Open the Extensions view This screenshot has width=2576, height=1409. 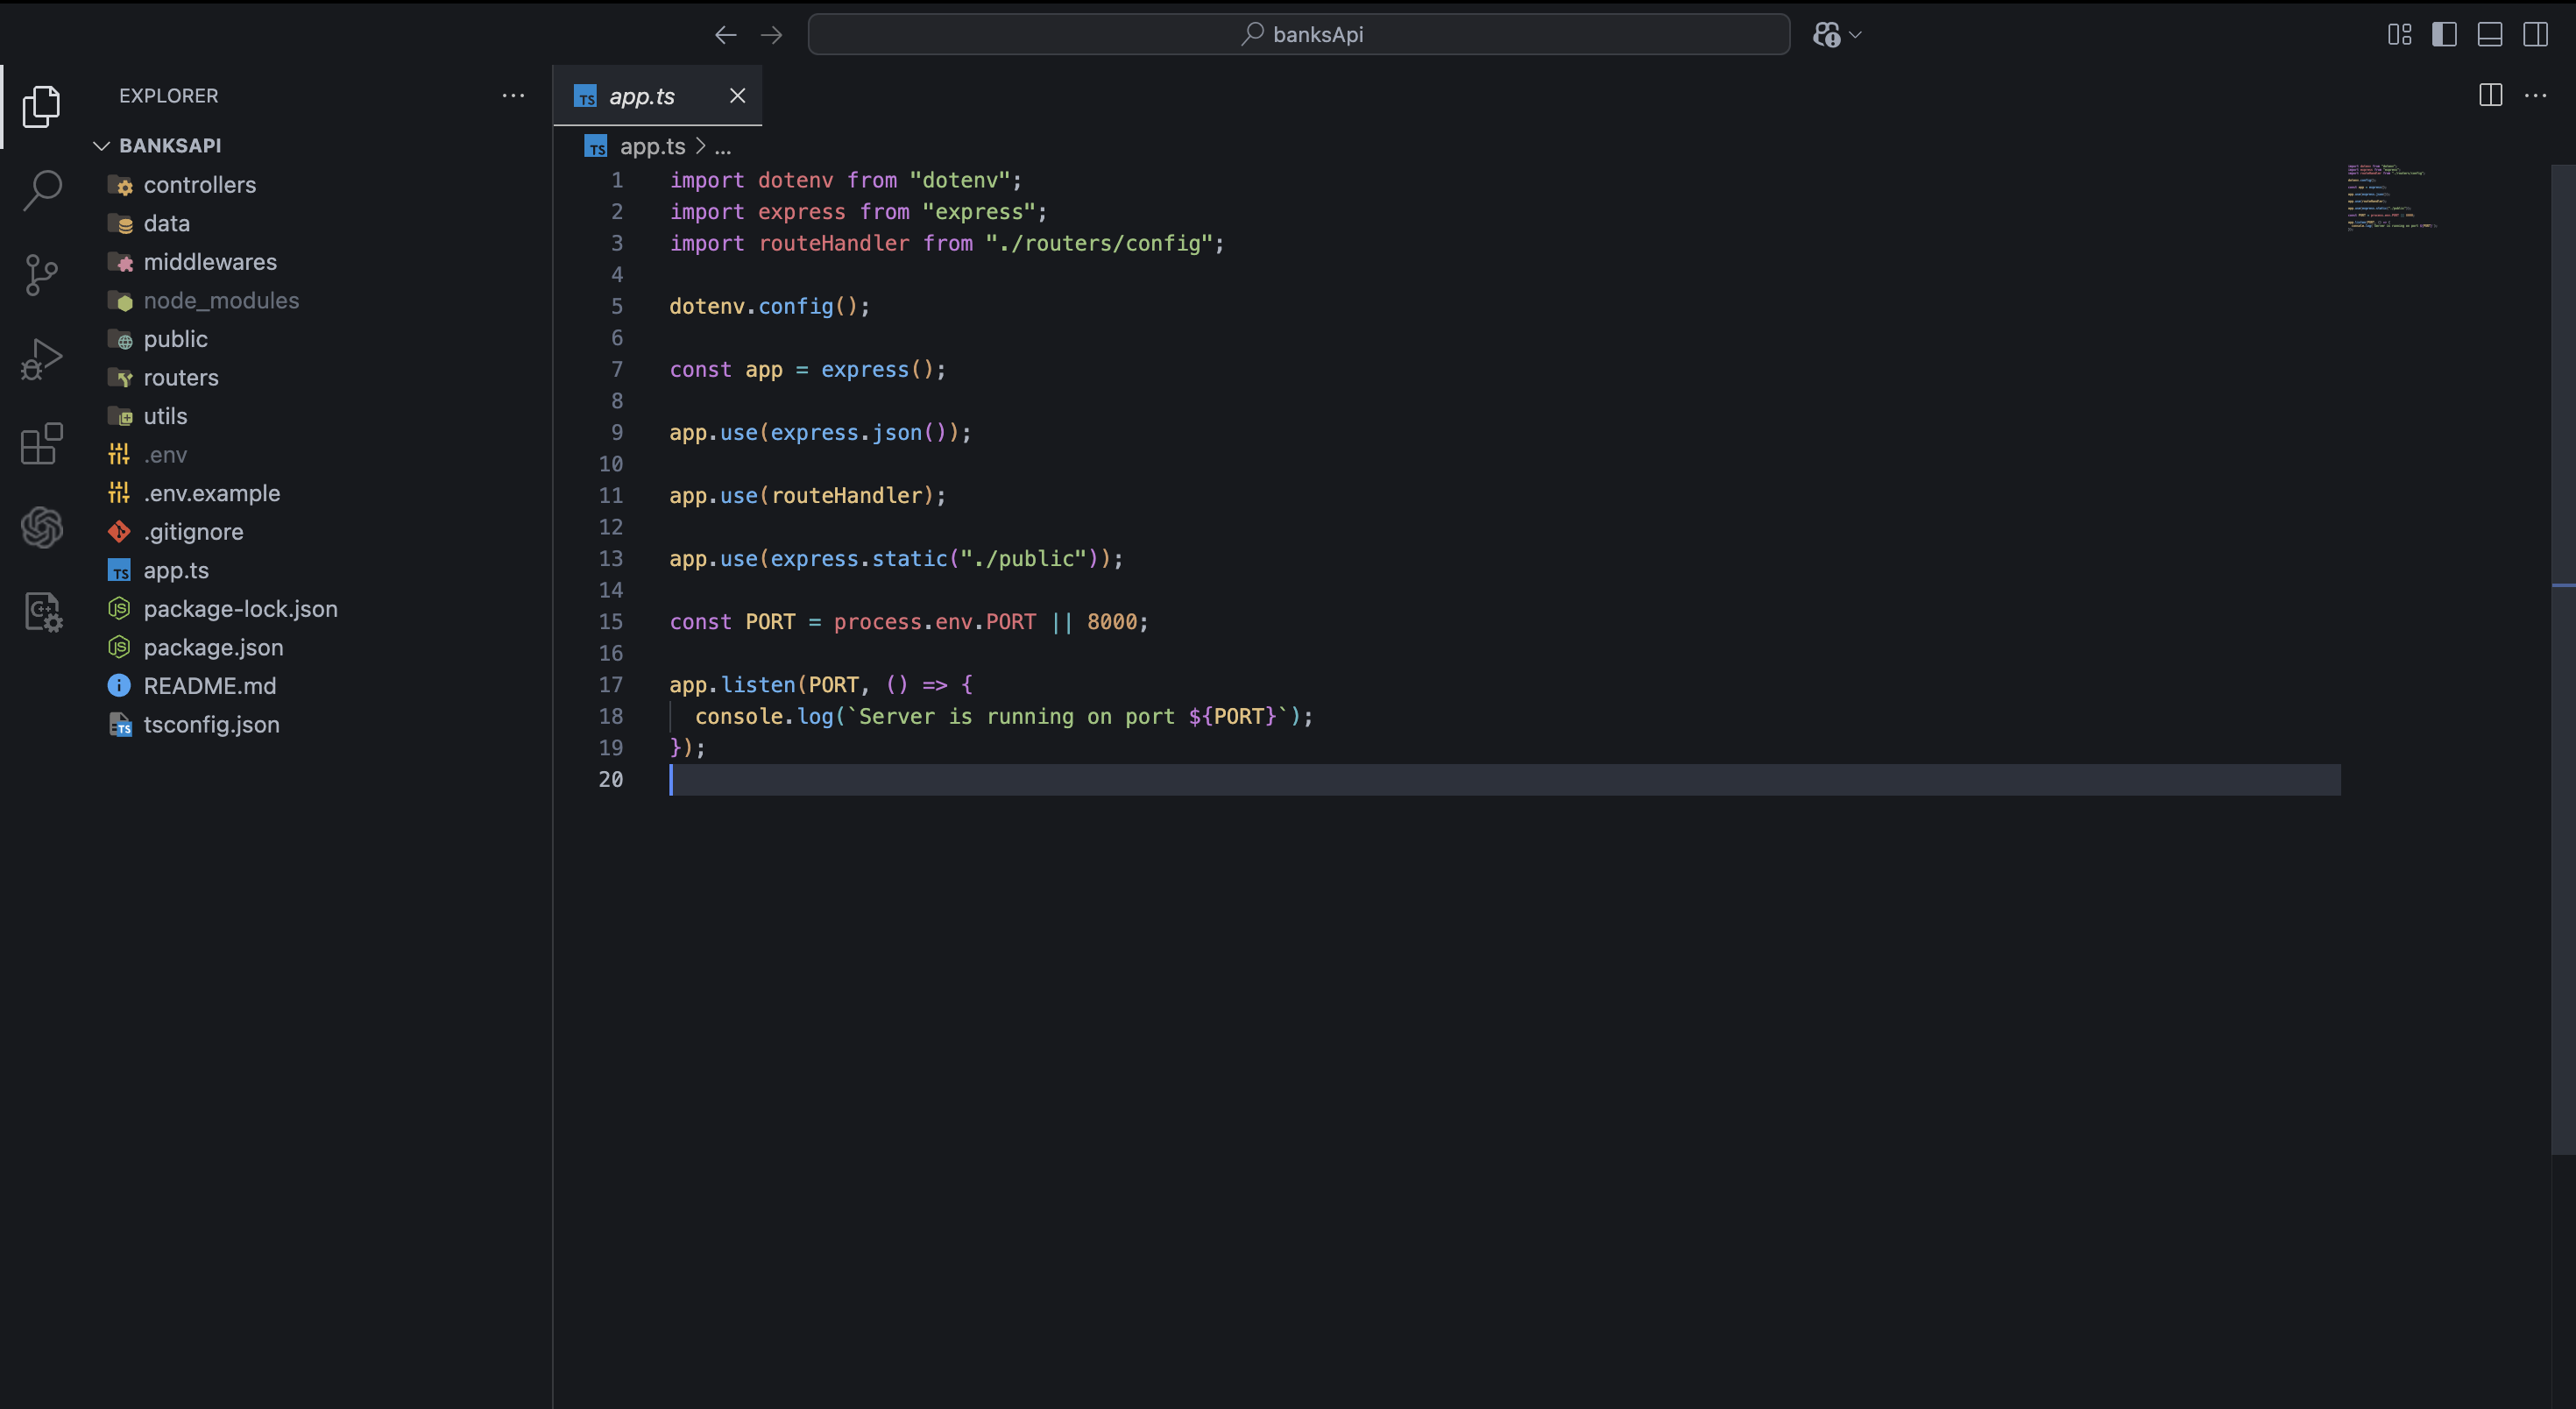tap(42, 443)
